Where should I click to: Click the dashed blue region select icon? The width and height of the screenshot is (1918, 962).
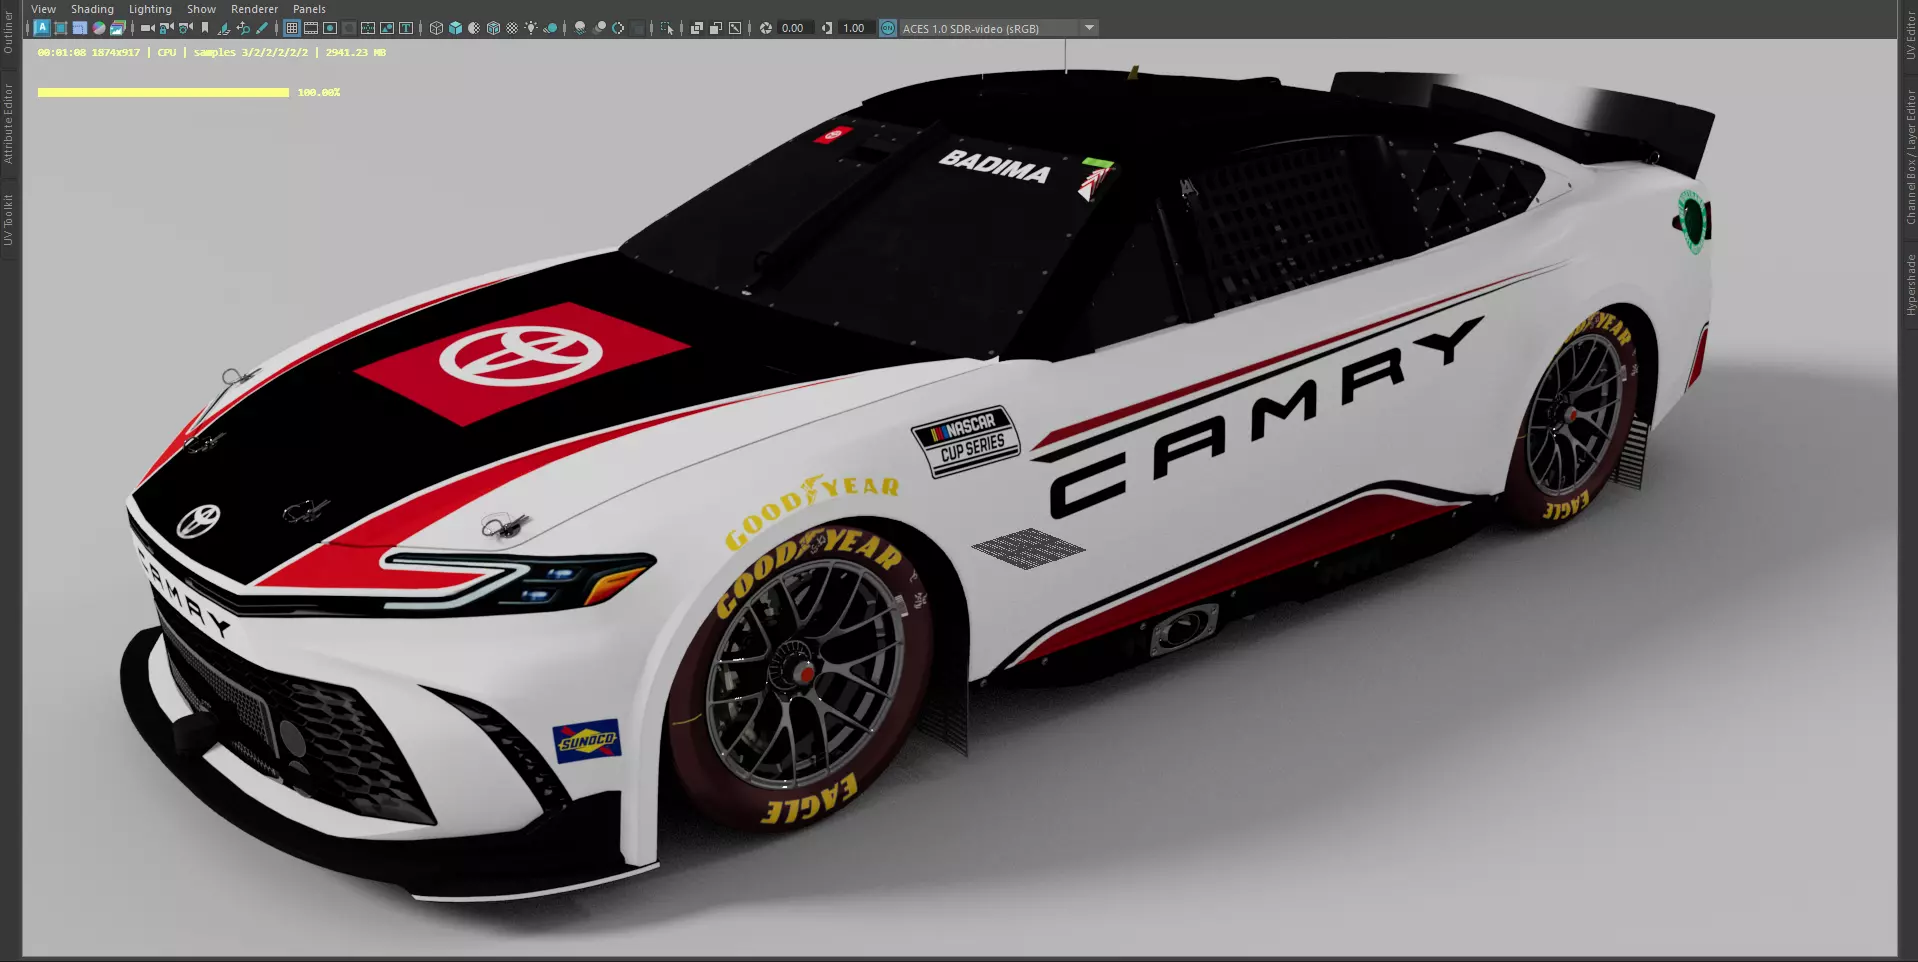point(80,28)
